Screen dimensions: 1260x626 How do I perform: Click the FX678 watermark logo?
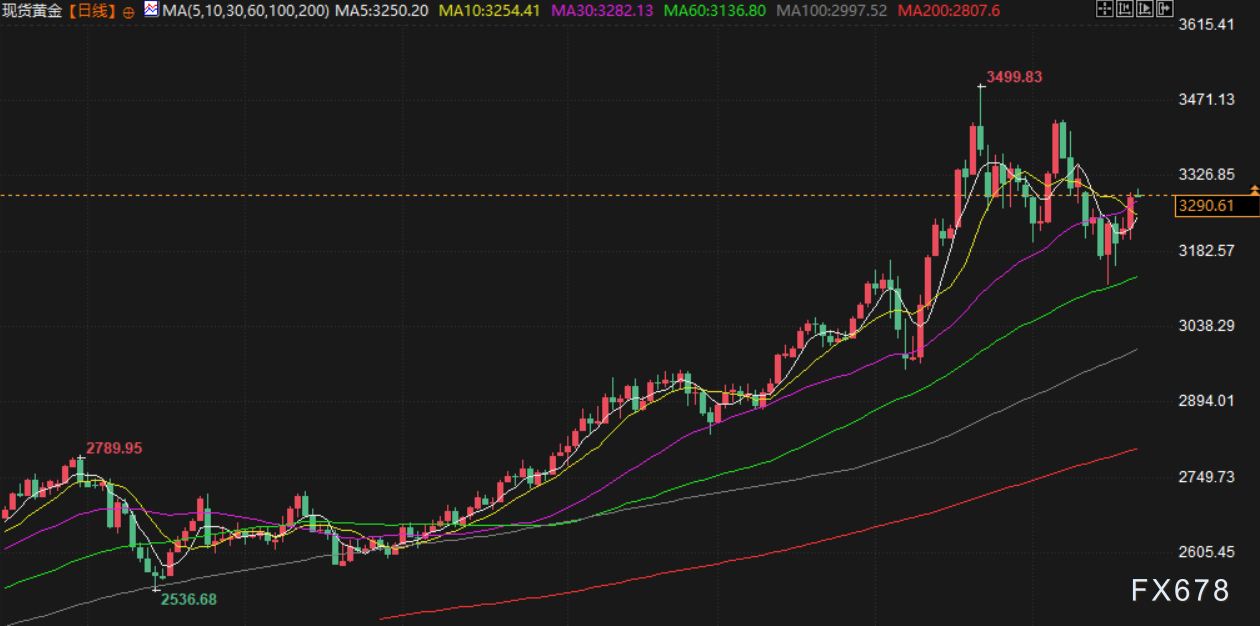click(x=1180, y=591)
